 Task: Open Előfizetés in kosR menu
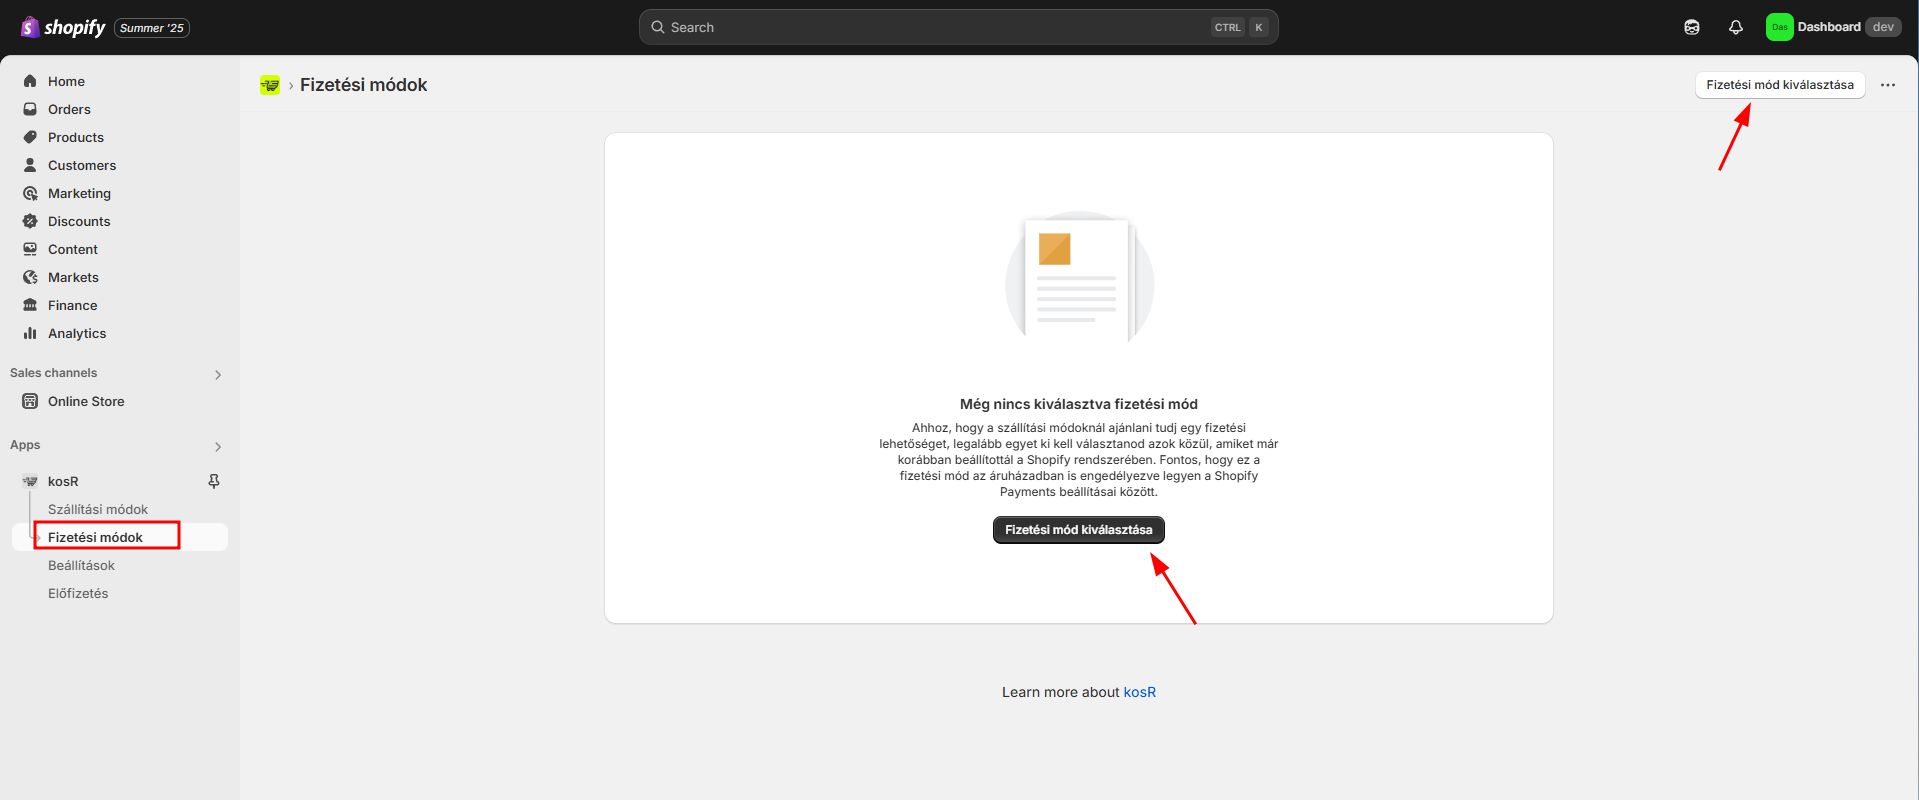pos(78,593)
